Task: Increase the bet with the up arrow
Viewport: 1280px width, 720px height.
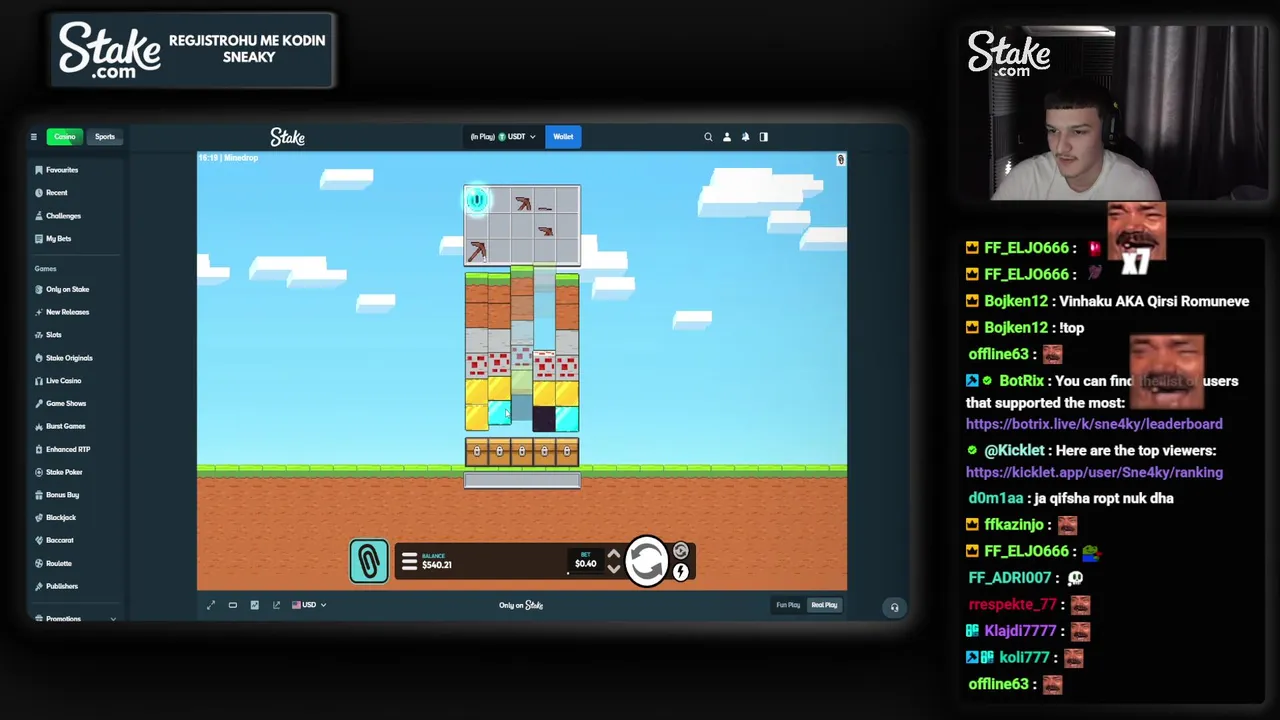Action: [614, 555]
